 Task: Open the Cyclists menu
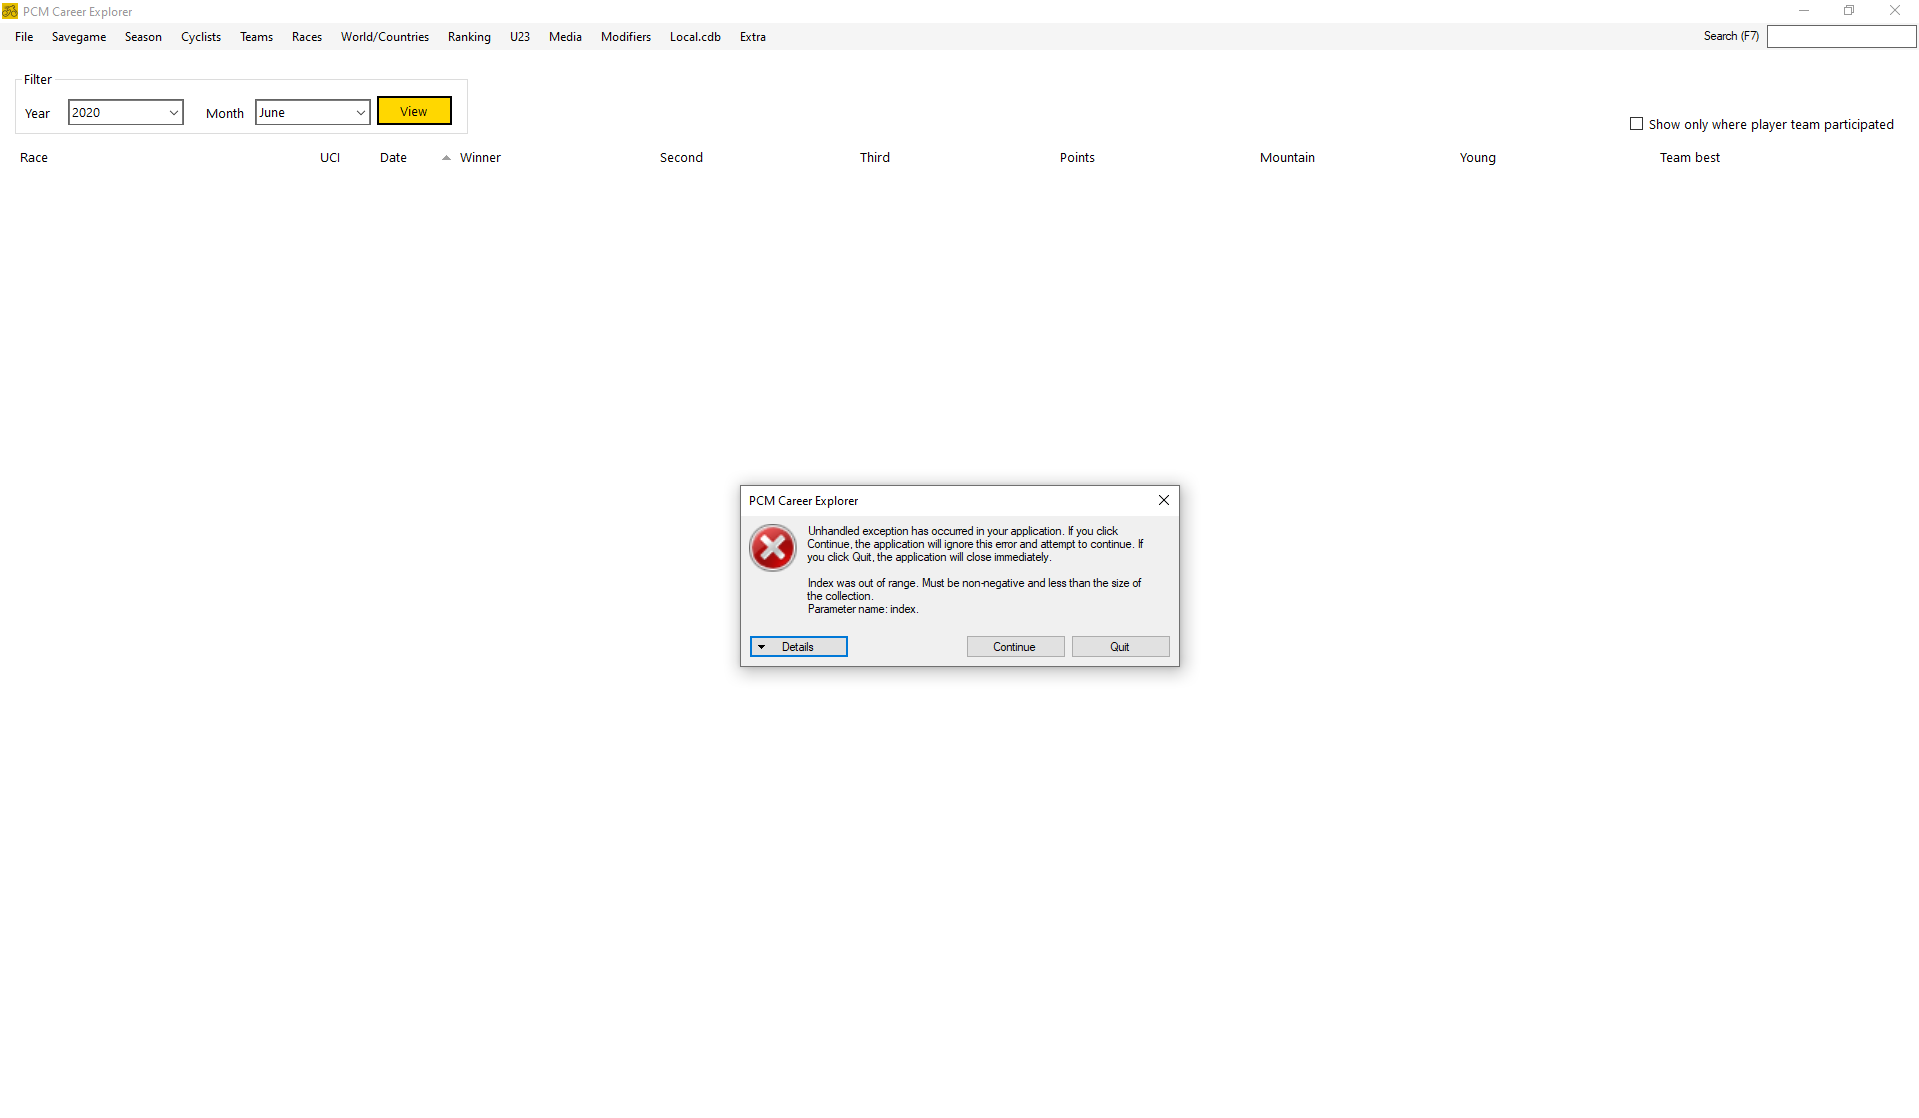200,37
